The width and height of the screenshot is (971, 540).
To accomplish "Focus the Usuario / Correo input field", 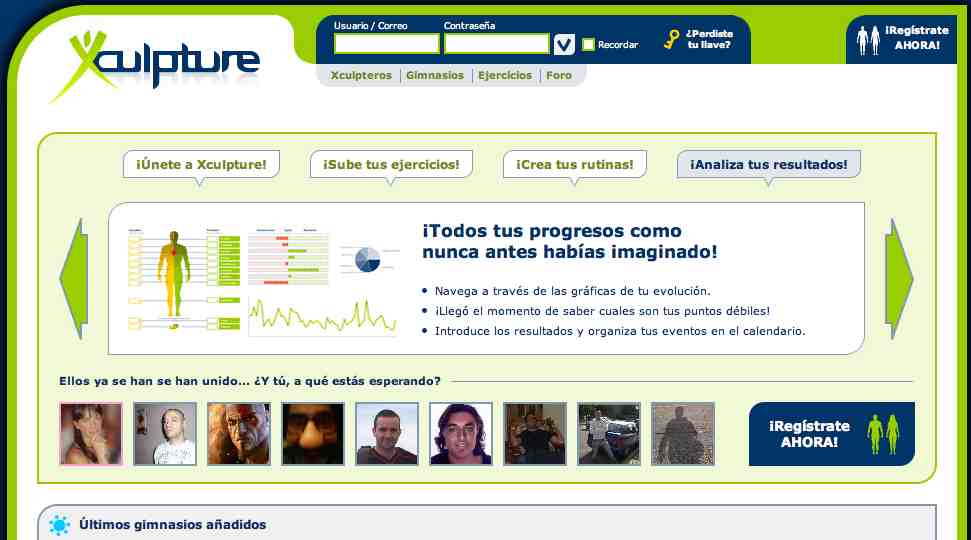I will tap(387, 44).
